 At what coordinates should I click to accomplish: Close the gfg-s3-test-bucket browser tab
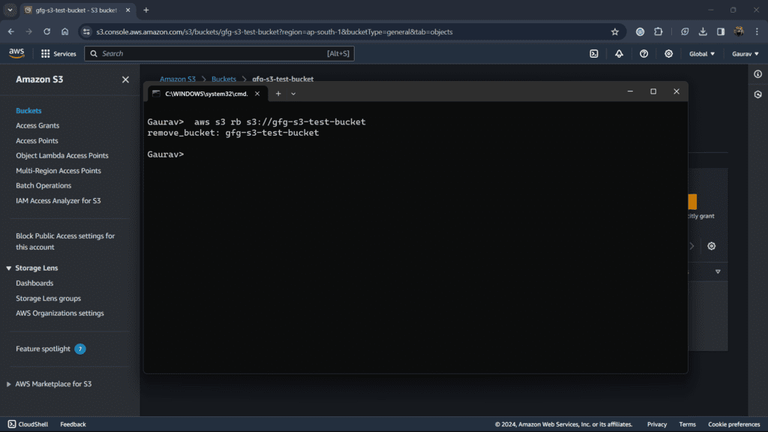tap(128, 10)
